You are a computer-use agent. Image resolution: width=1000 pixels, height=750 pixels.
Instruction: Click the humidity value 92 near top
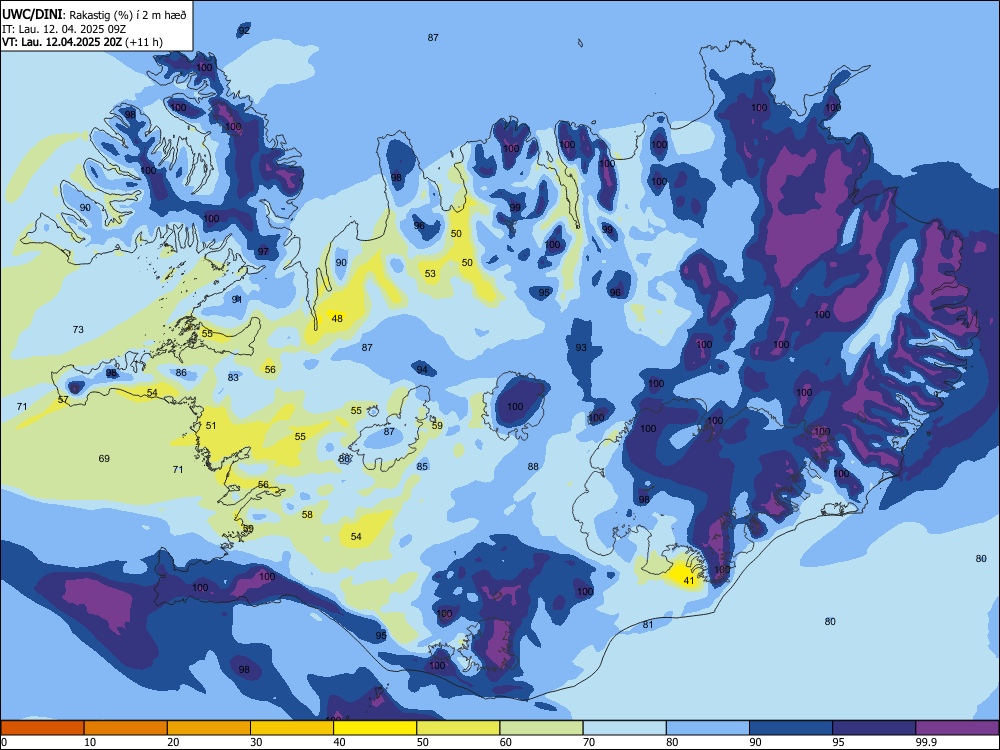[x=244, y=31]
